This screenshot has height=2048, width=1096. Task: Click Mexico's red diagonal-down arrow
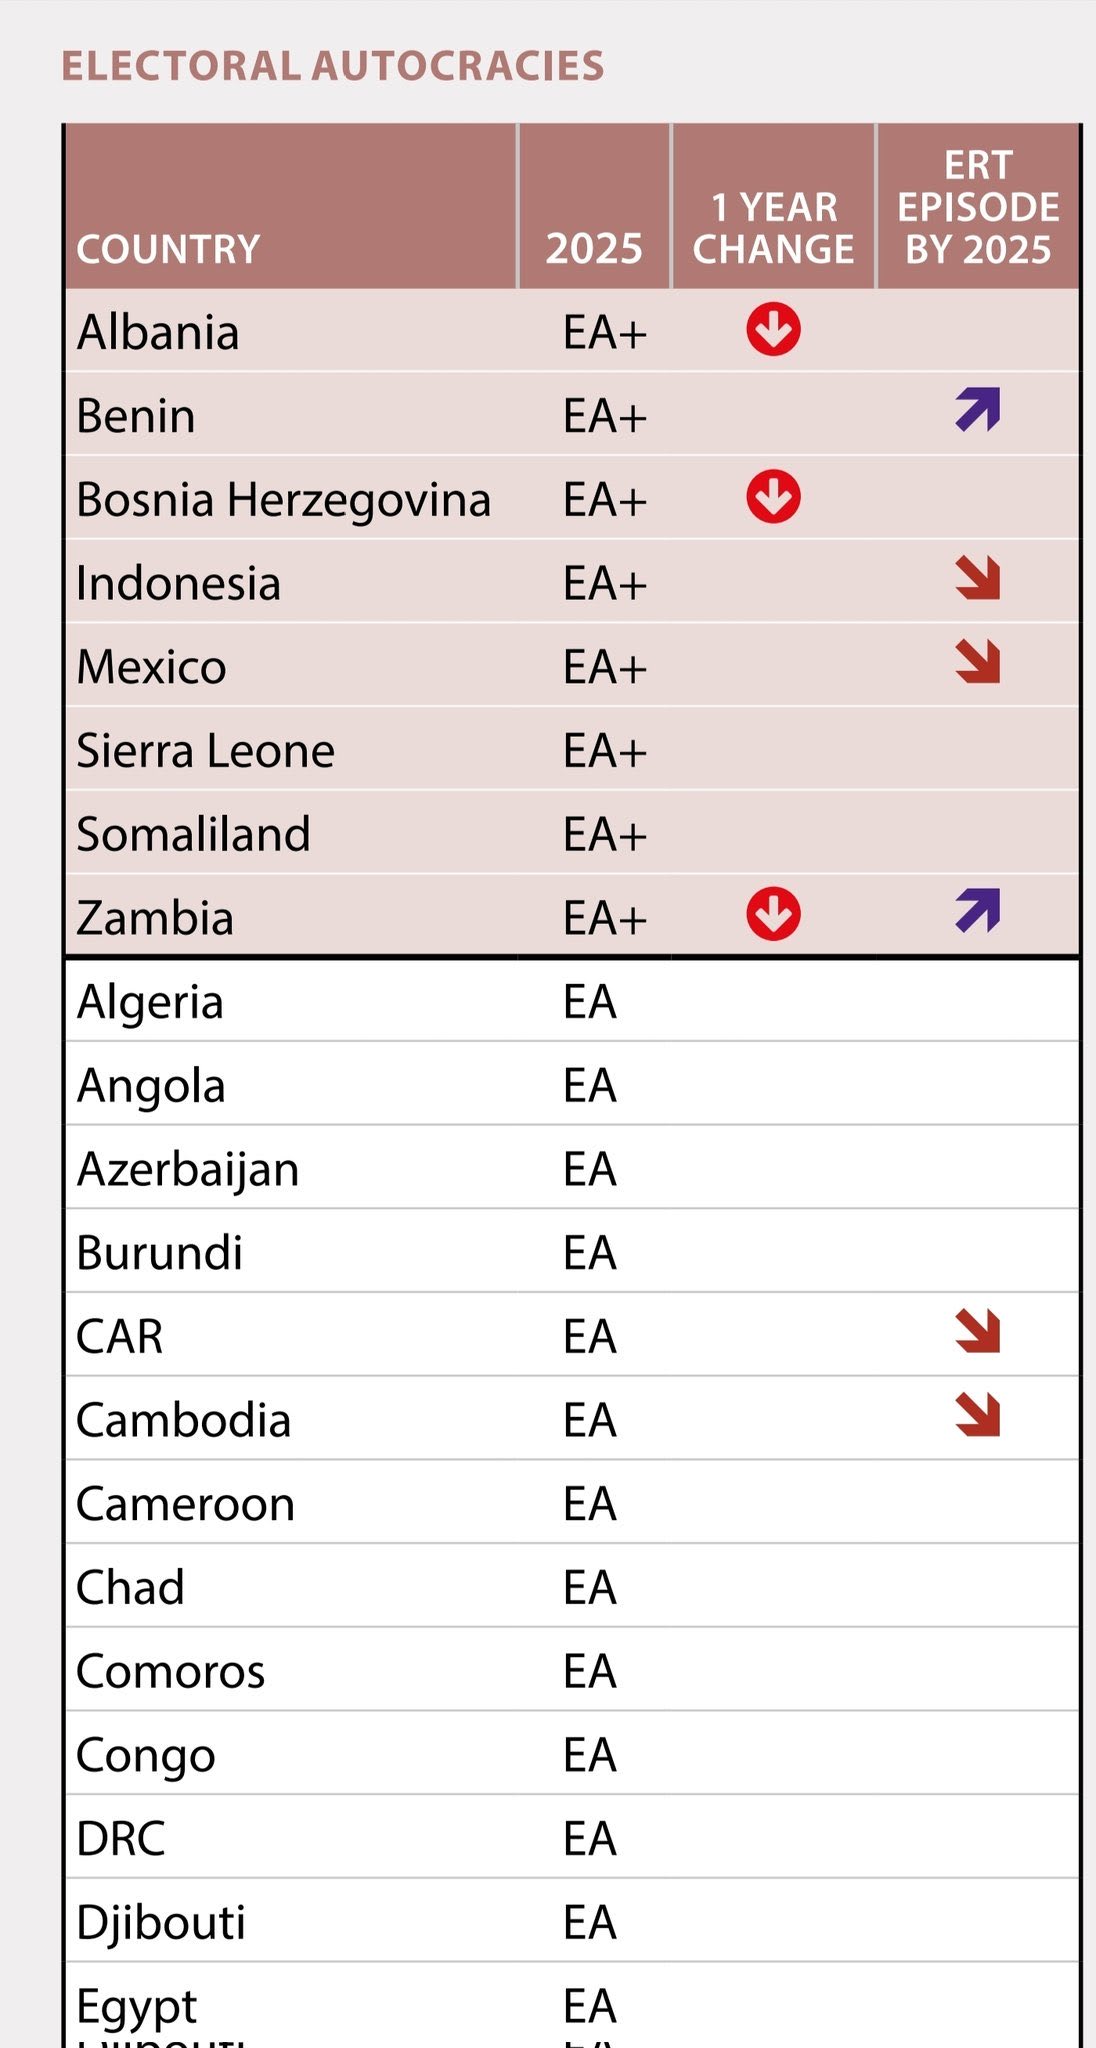tap(978, 661)
